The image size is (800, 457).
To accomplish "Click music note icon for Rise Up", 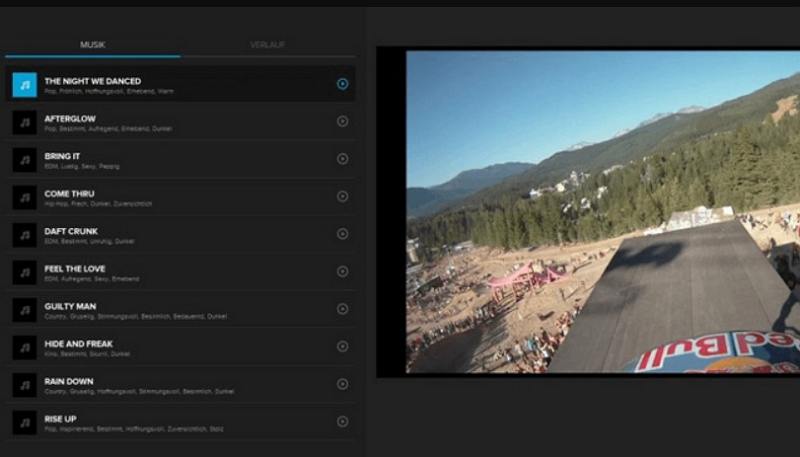I will click(24, 422).
